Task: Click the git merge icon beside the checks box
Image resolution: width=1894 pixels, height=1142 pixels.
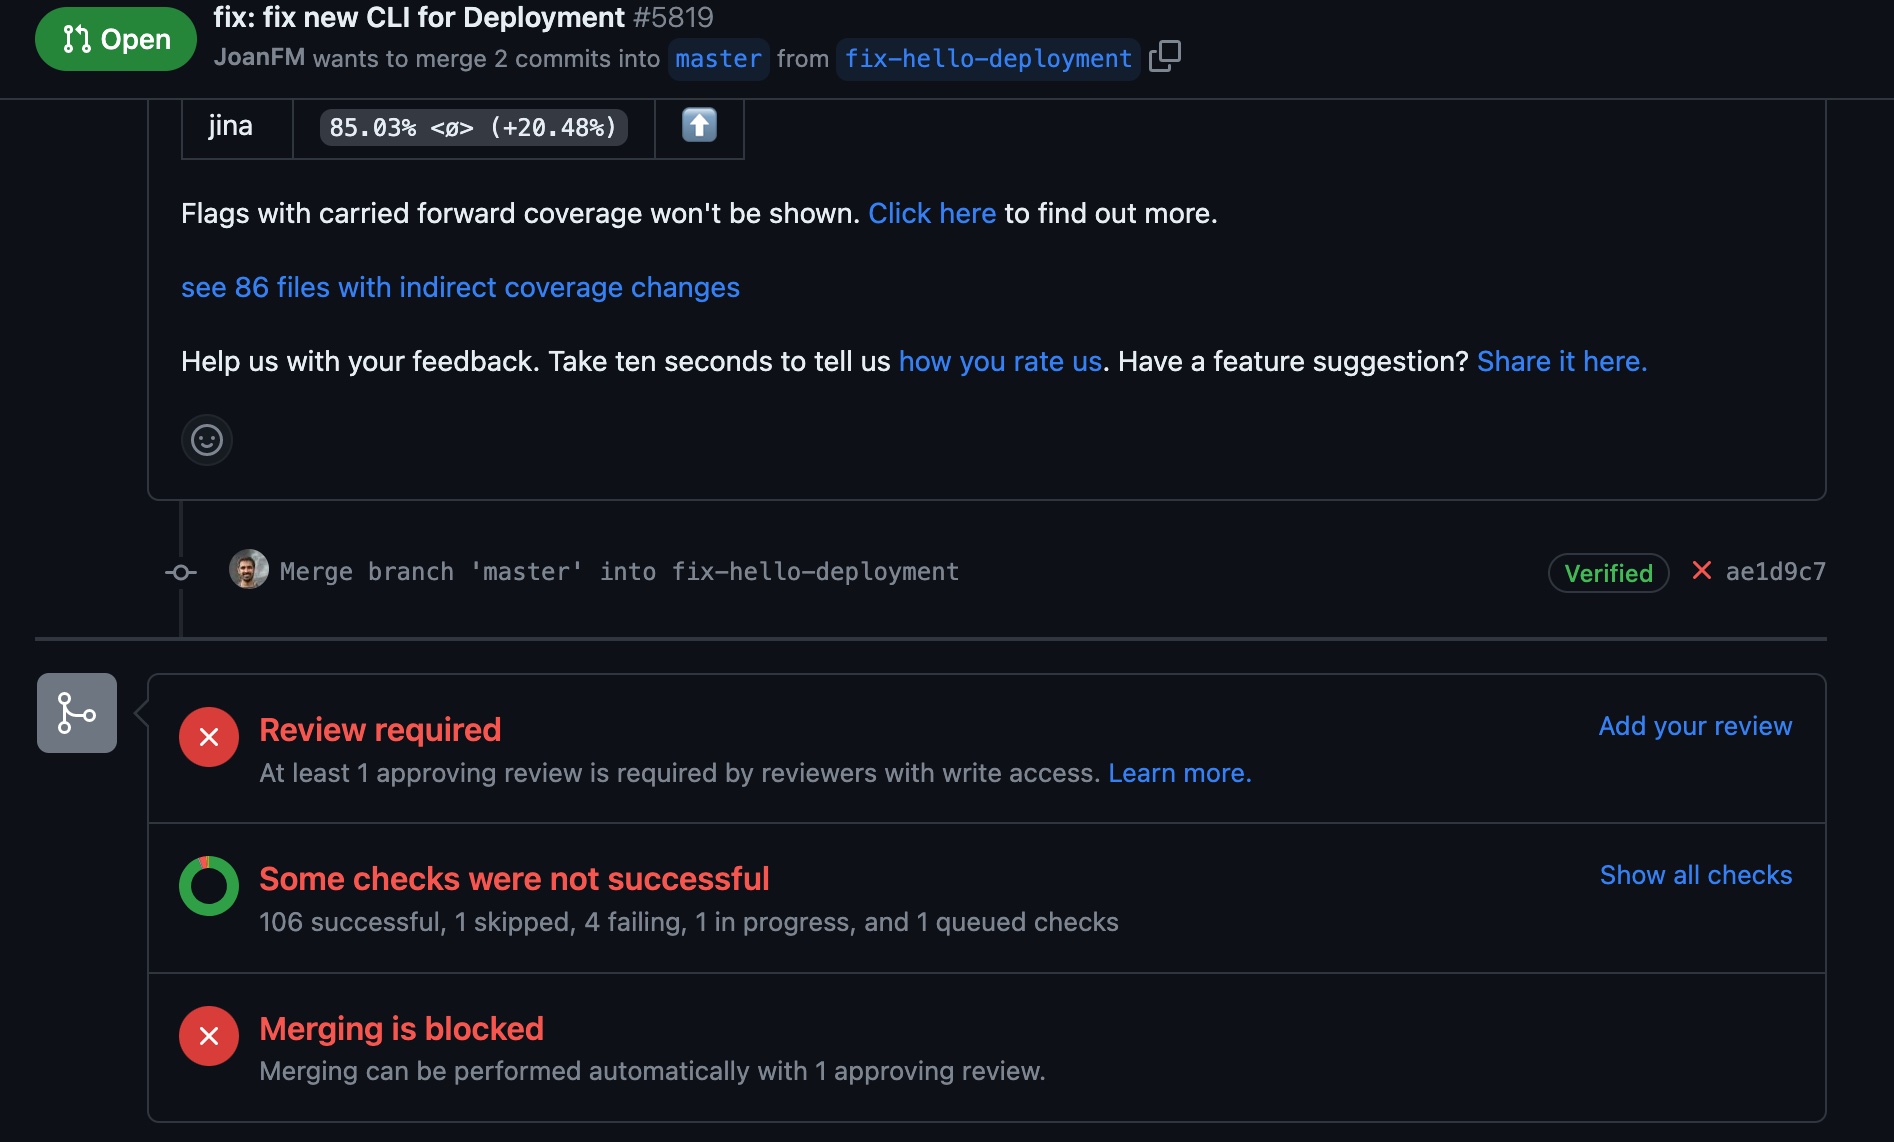Action: (76, 712)
